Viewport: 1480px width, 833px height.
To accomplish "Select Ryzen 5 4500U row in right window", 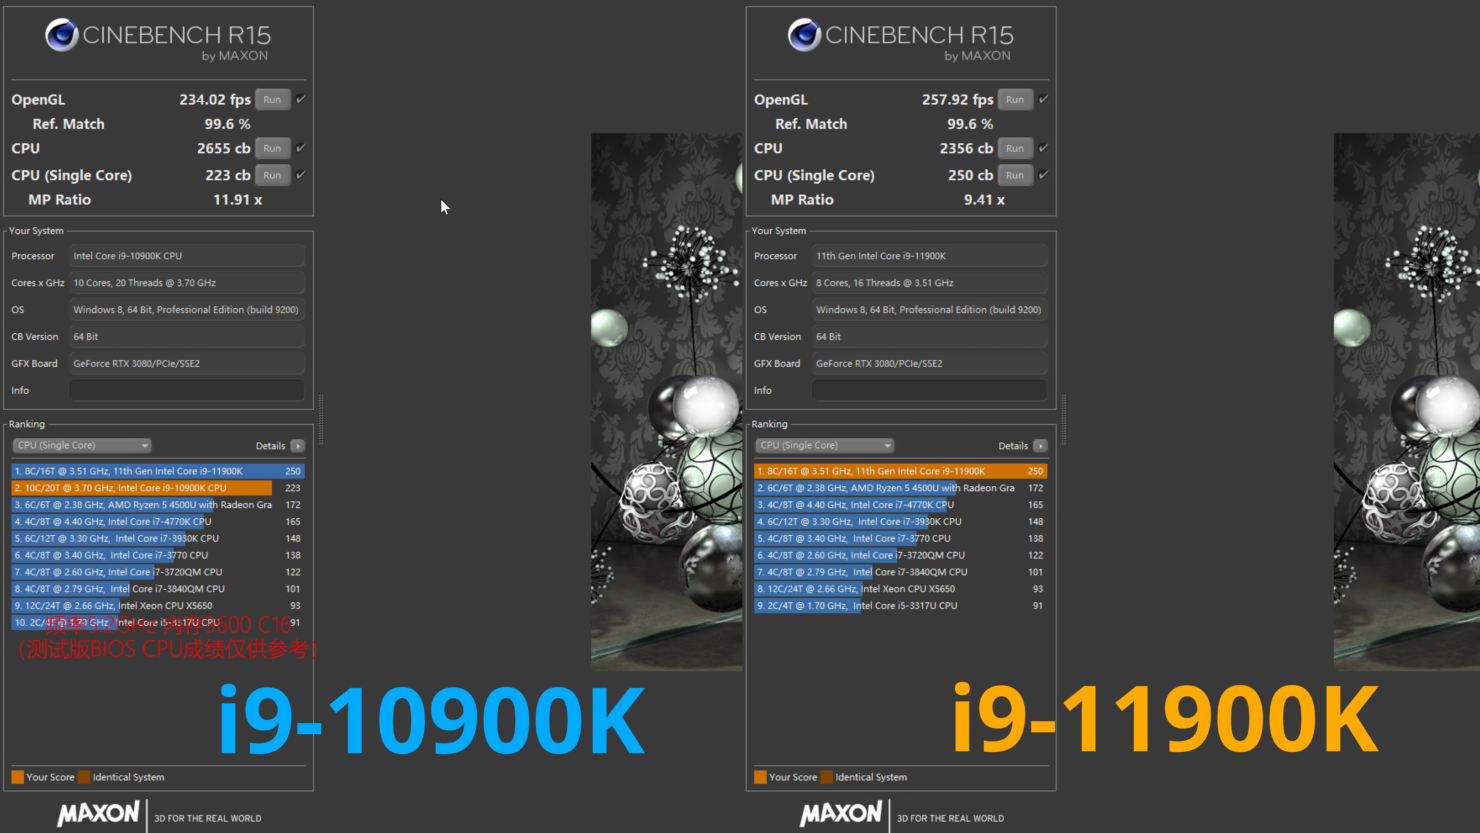I will (x=901, y=488).
